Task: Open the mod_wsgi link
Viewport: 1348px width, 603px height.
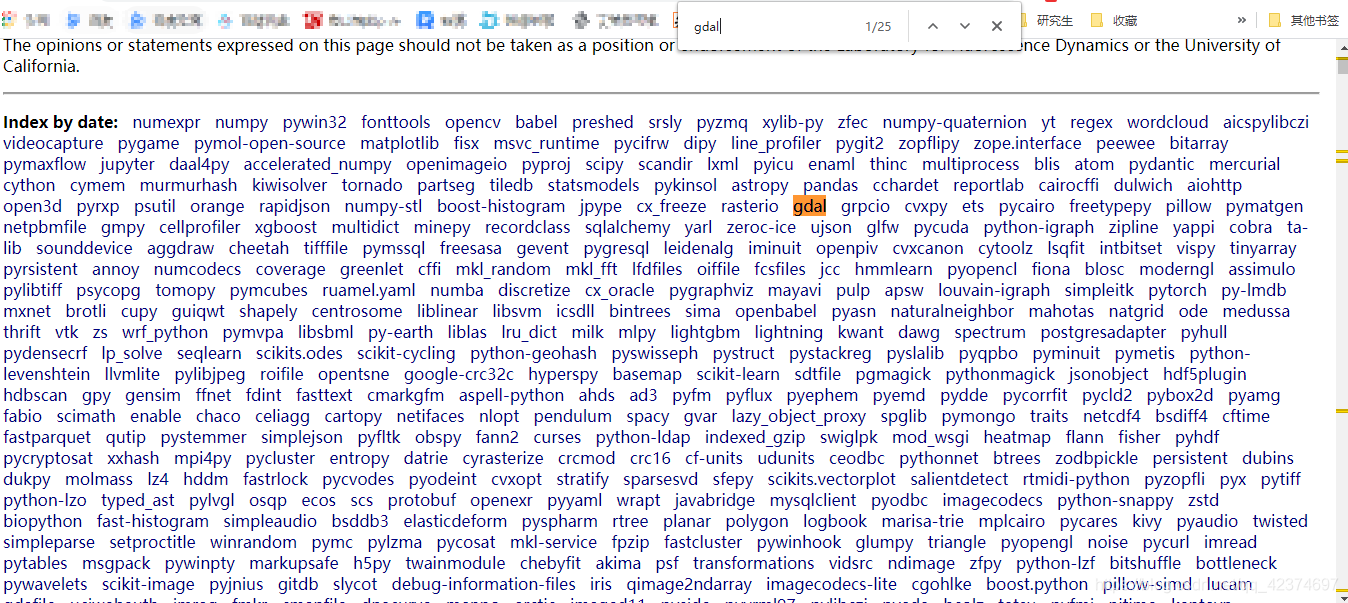Action: 930,437
